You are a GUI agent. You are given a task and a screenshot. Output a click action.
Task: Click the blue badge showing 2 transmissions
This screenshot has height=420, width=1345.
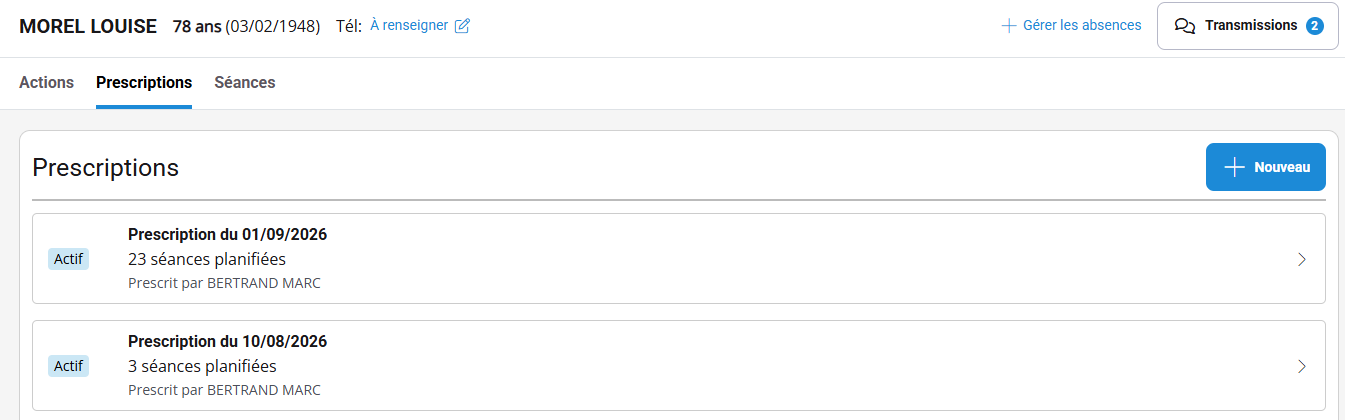(1315, 26)
